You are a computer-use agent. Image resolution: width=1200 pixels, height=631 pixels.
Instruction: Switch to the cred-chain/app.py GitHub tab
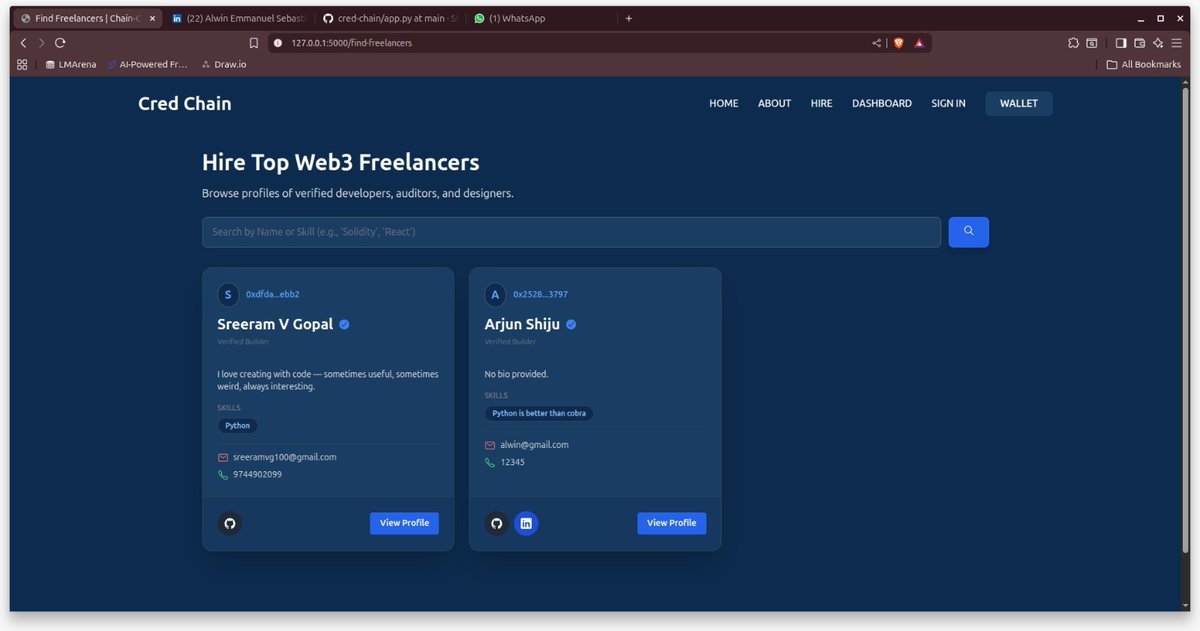point(390,18)
